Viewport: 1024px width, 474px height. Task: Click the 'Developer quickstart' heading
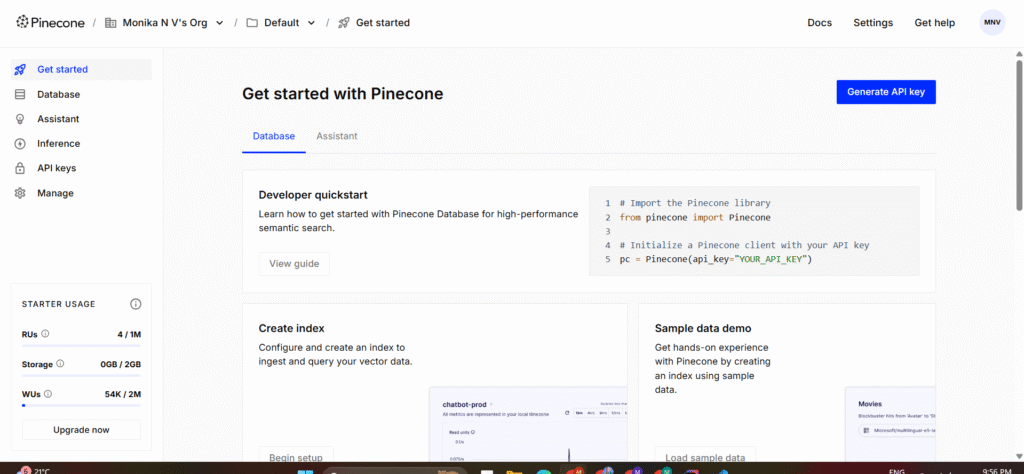313,195
